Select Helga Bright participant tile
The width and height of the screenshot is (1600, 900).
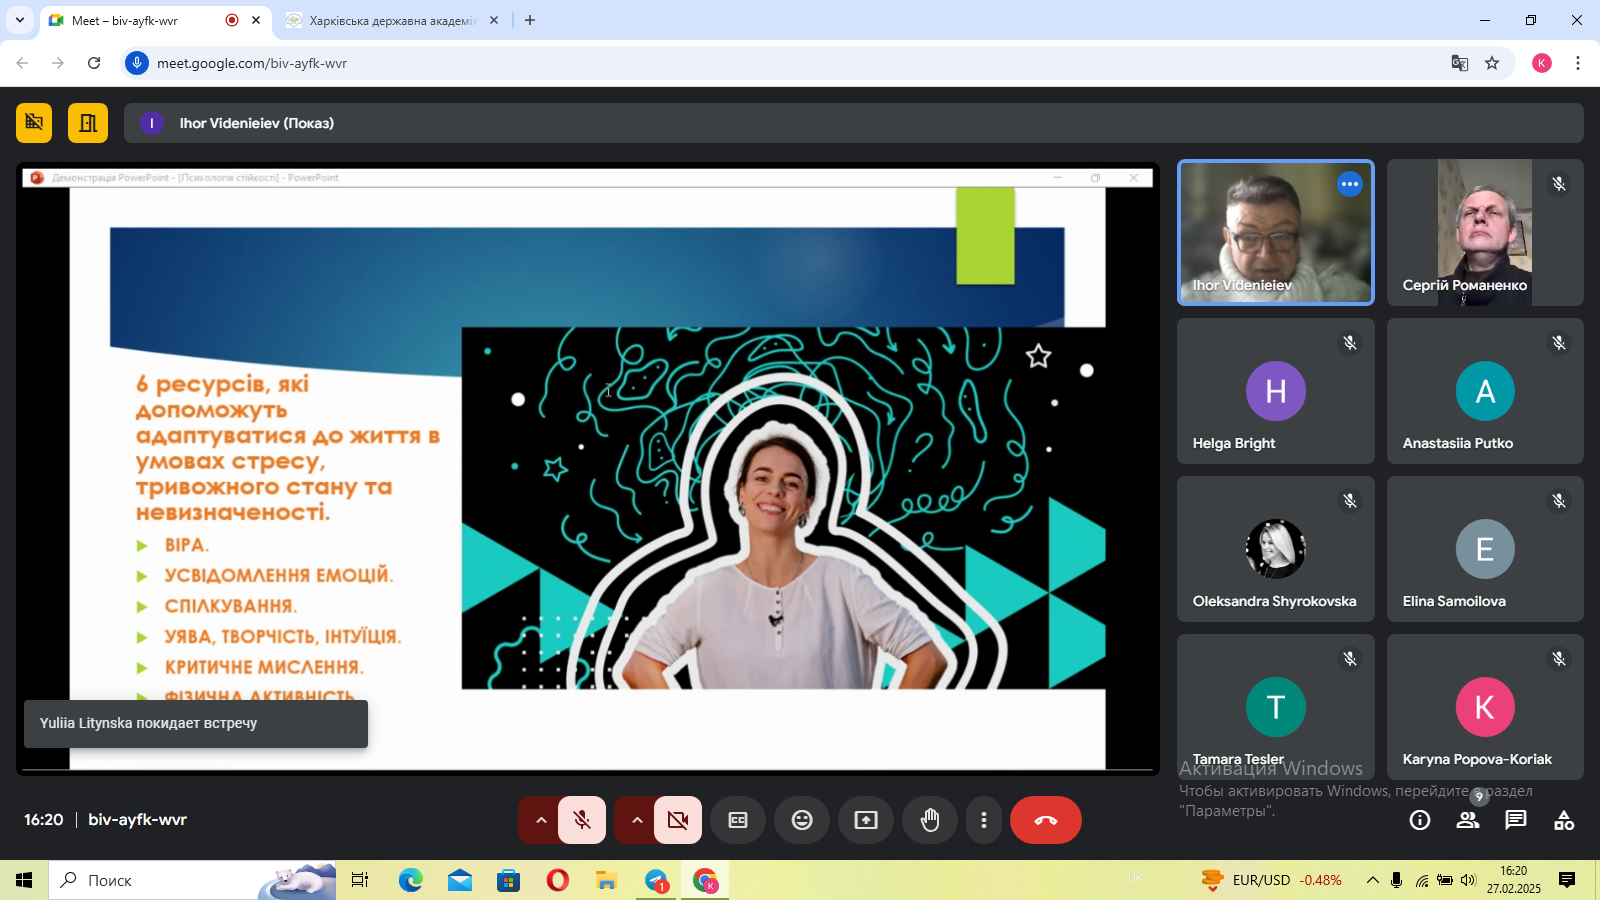[x=1276, y=391]
